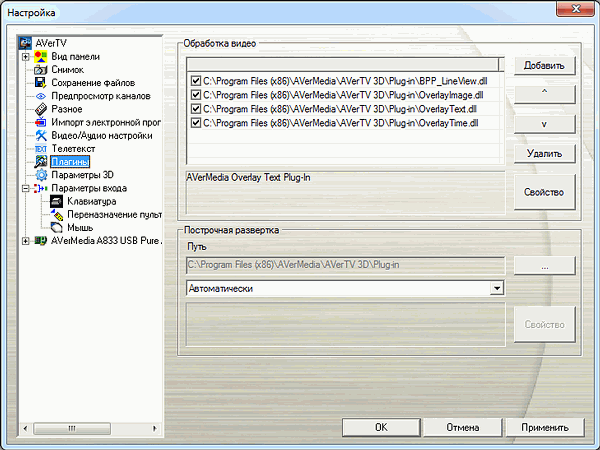Click the AVerMedia A833 USB device icon
This screenshot has height=450, width=600.
pyautogui.click(x=41, y=241)
